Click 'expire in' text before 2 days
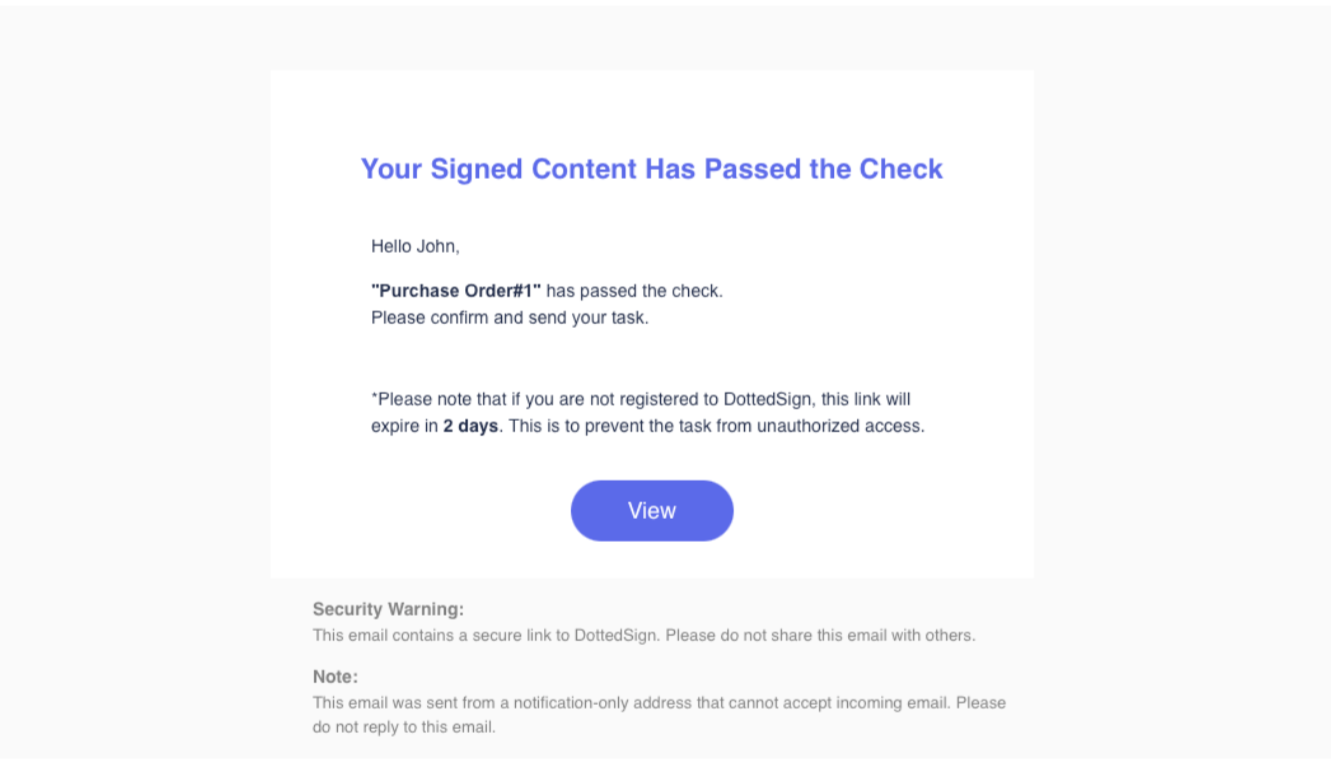1331x762 pixels. [404, 426]
